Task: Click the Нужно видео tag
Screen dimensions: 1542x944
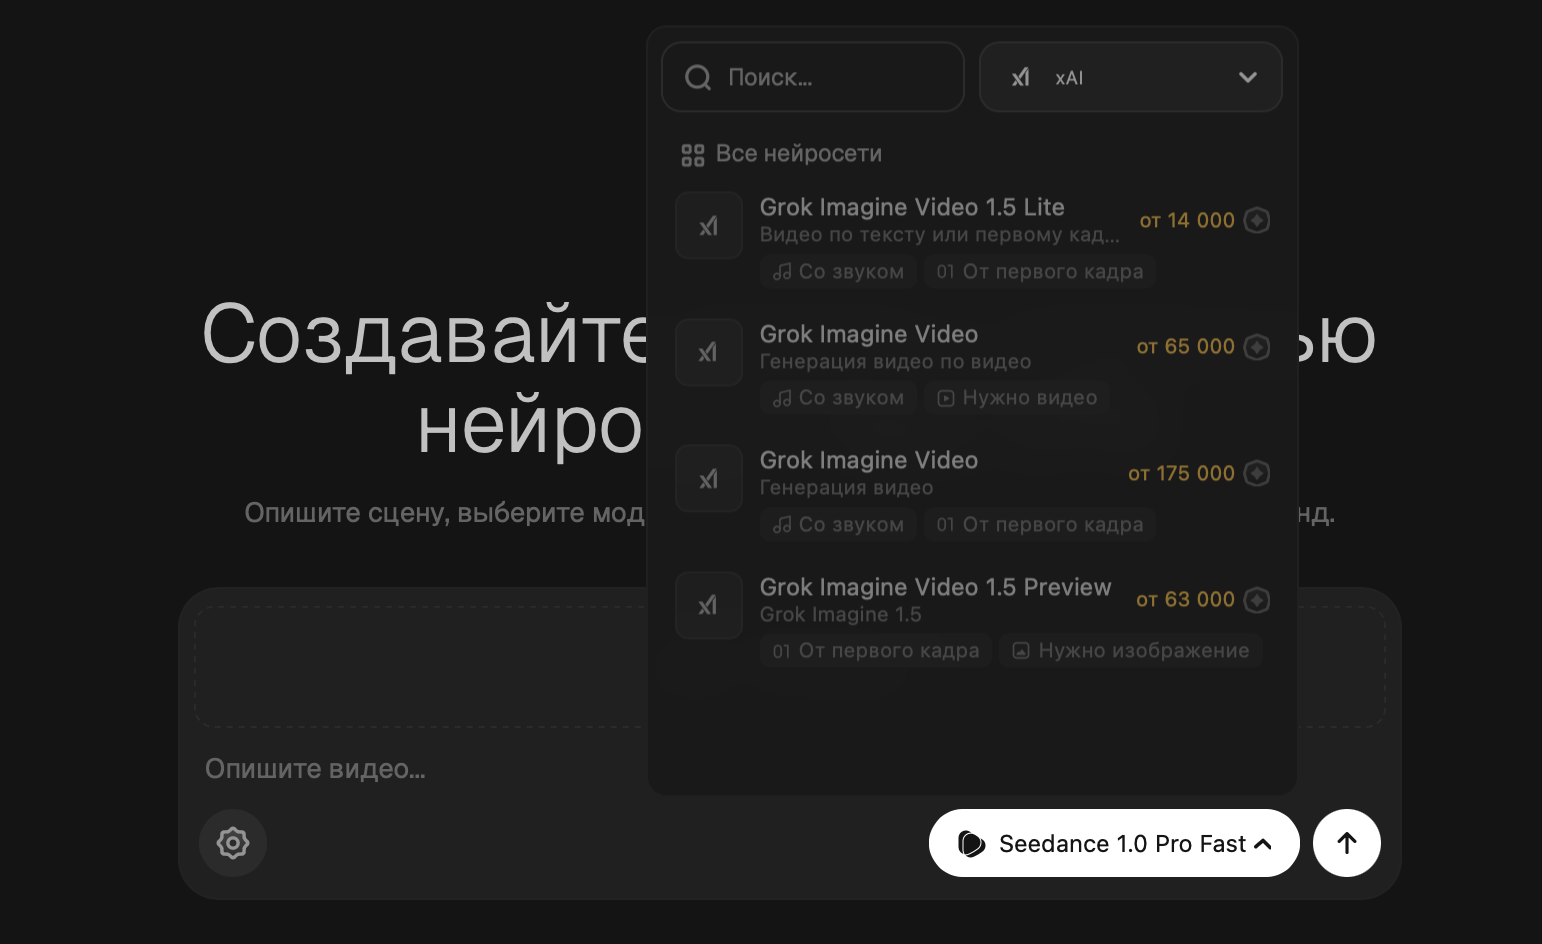Action: click(1017, 398)
